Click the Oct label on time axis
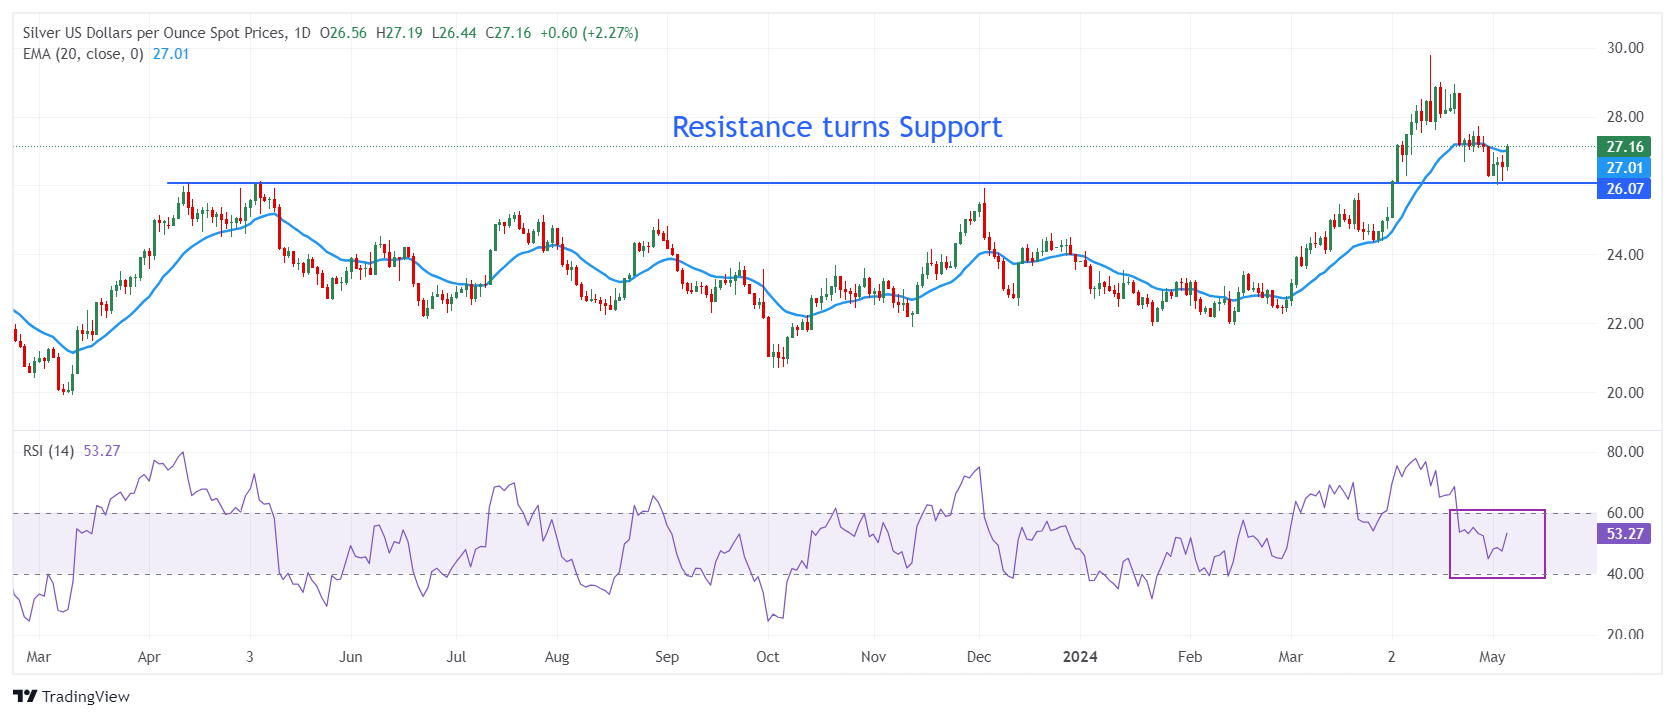 pos(767,657)
